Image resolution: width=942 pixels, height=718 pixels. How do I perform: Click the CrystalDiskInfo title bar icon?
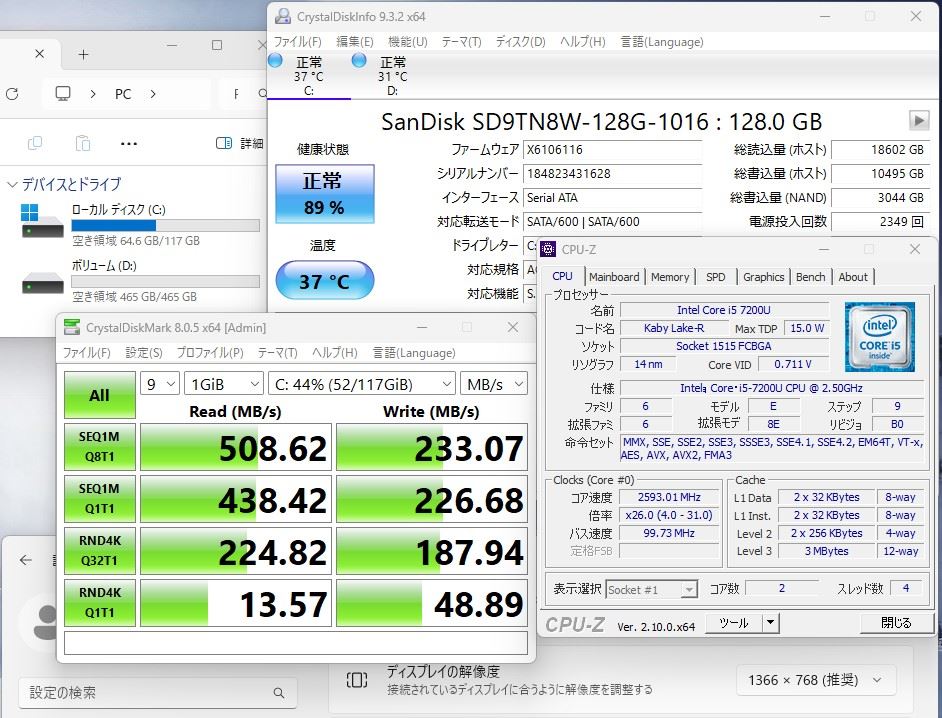(283, 17)
